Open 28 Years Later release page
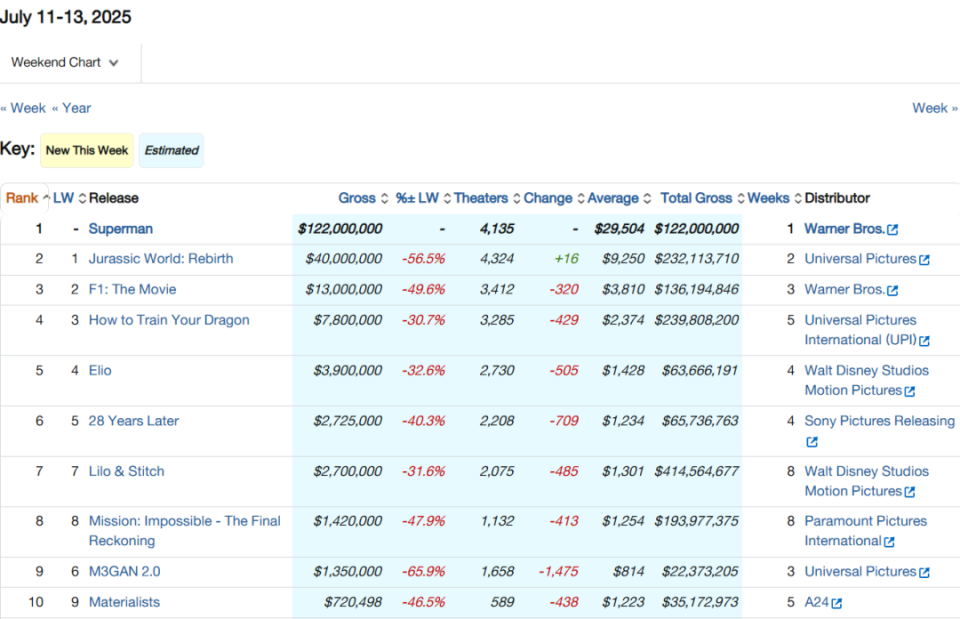Viewport: 960px width, 619px height. click(133, 421)
